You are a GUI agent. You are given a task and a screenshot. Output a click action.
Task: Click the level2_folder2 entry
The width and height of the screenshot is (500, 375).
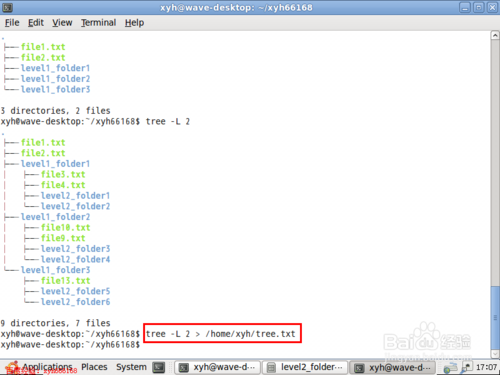75,206
